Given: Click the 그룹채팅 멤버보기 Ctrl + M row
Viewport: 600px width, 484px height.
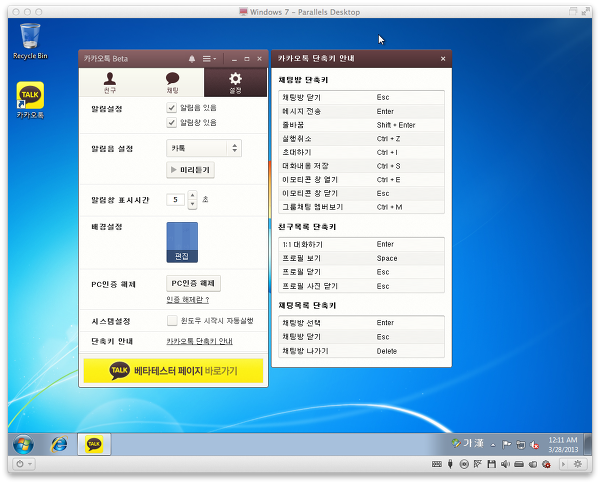Looking at the screenshot, I should pos(361,207).
